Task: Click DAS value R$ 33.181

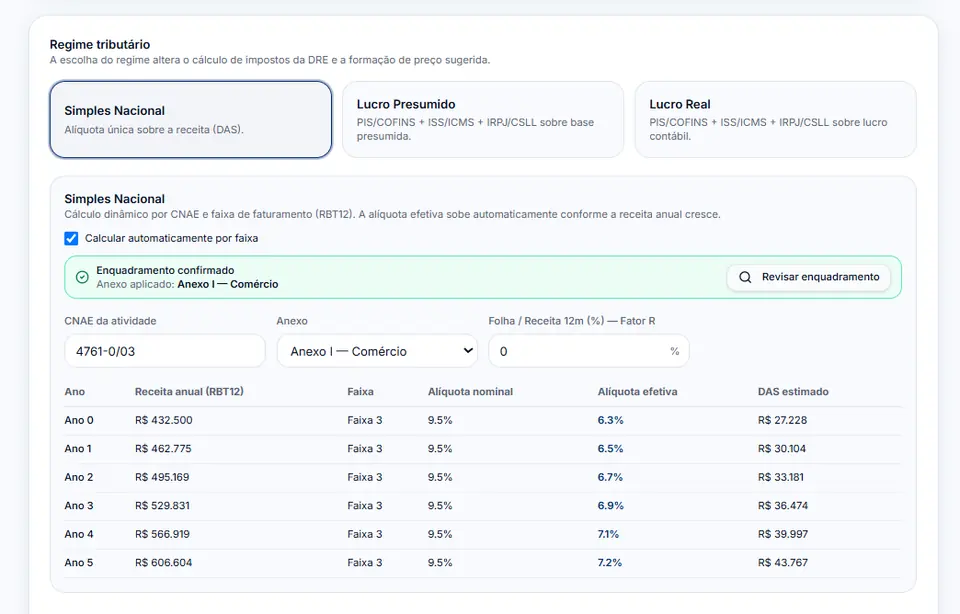Action: 781,477
